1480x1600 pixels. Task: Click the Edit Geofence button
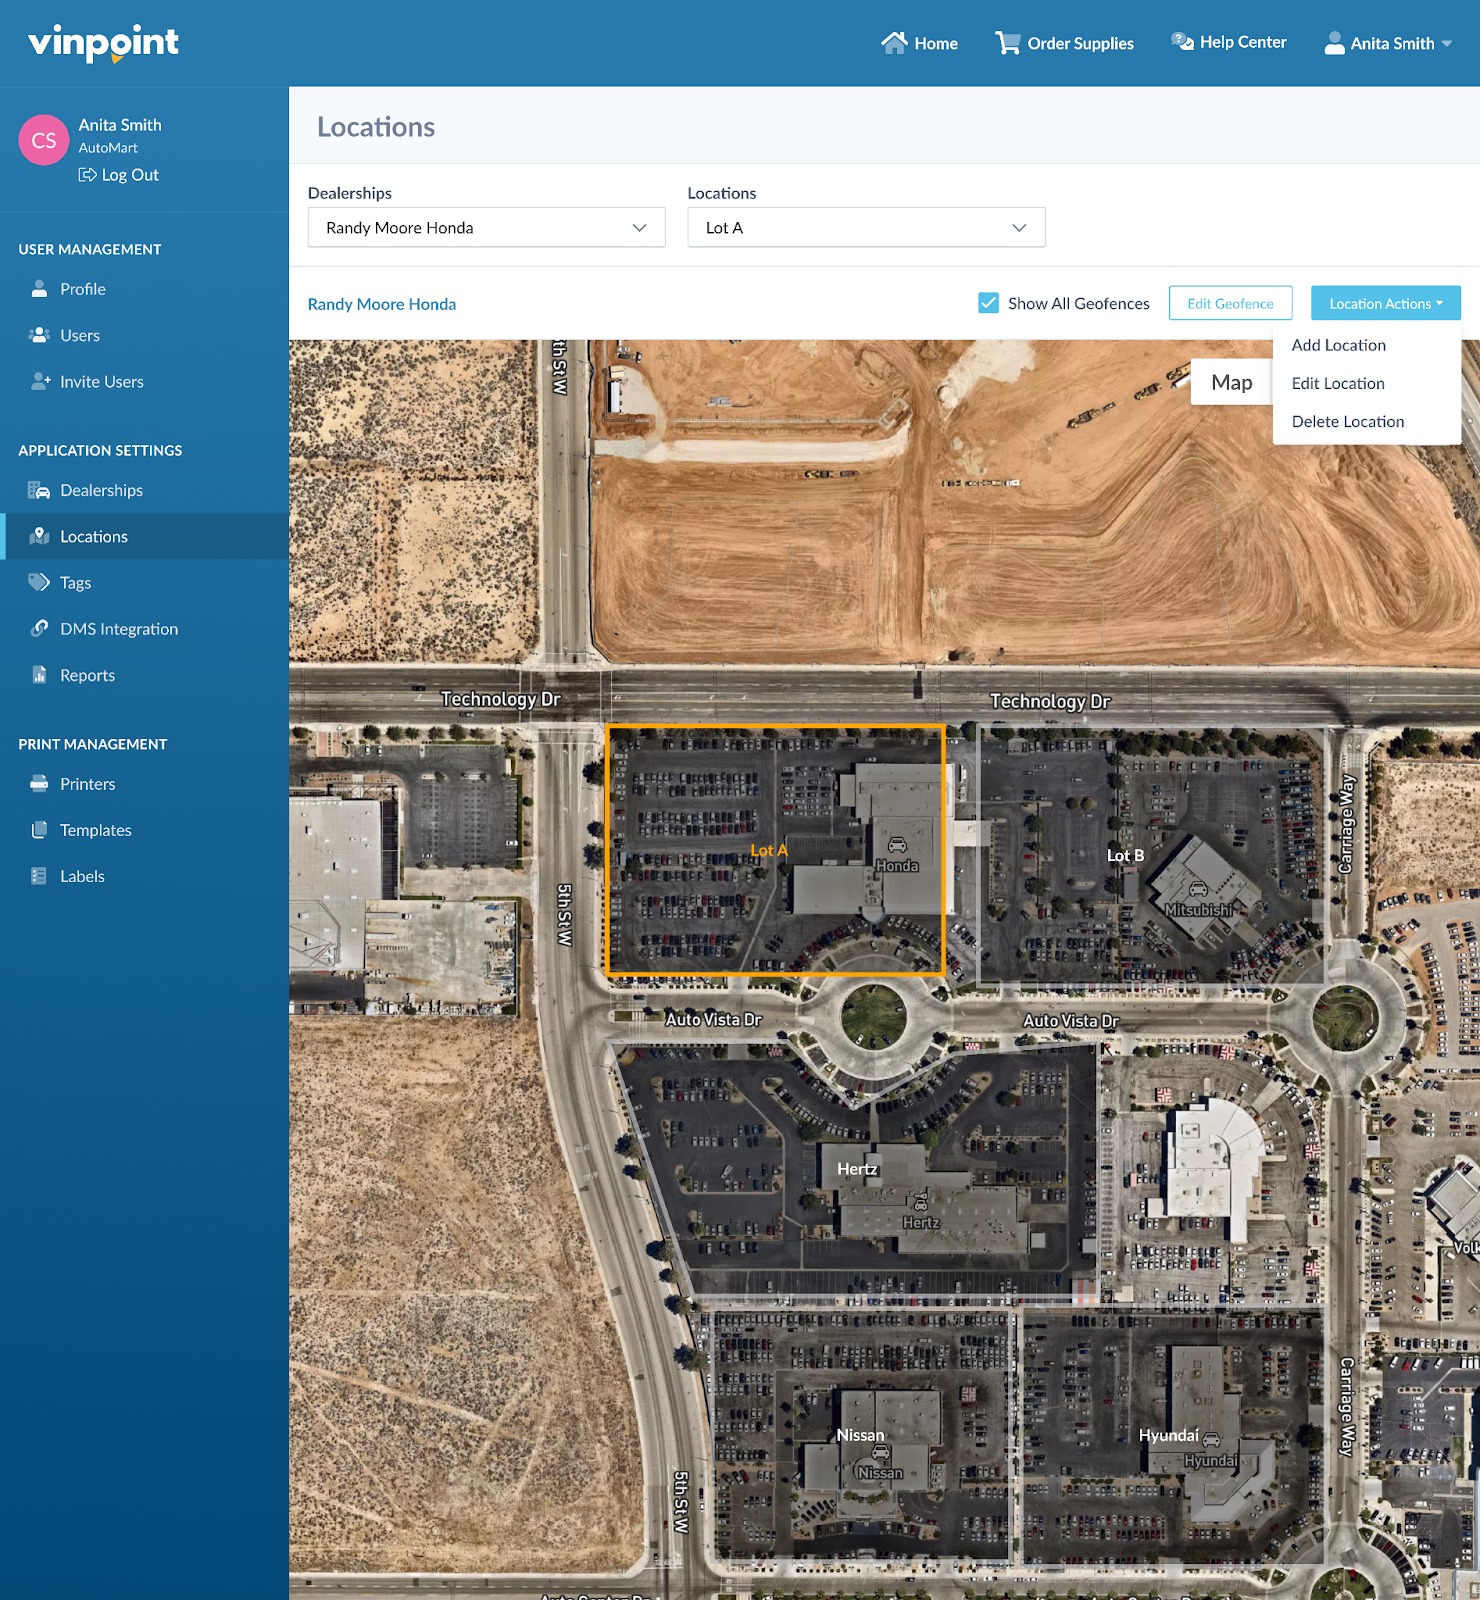click(x=1230, y=303)
